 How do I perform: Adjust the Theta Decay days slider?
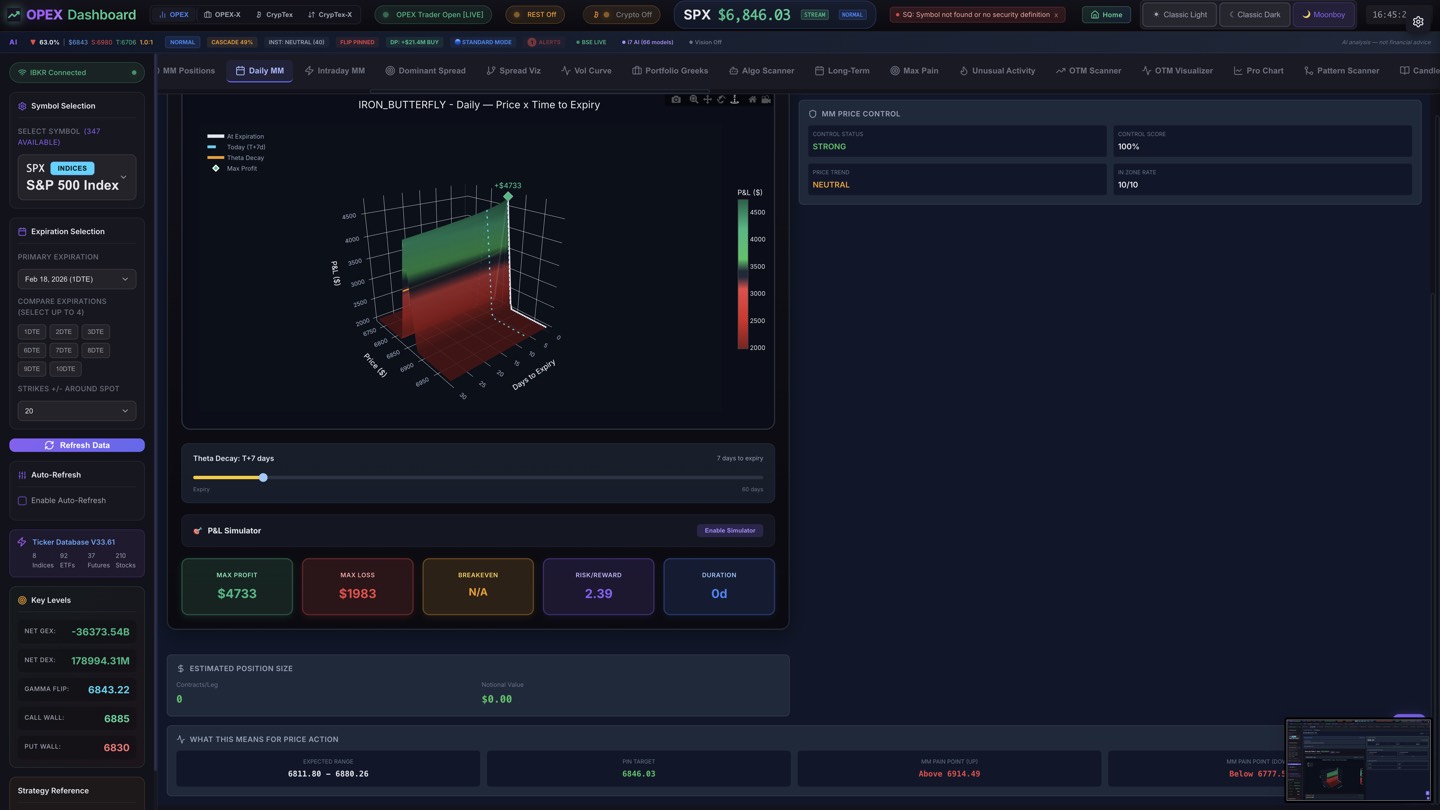pyautogui.click(x=263, y=477)
